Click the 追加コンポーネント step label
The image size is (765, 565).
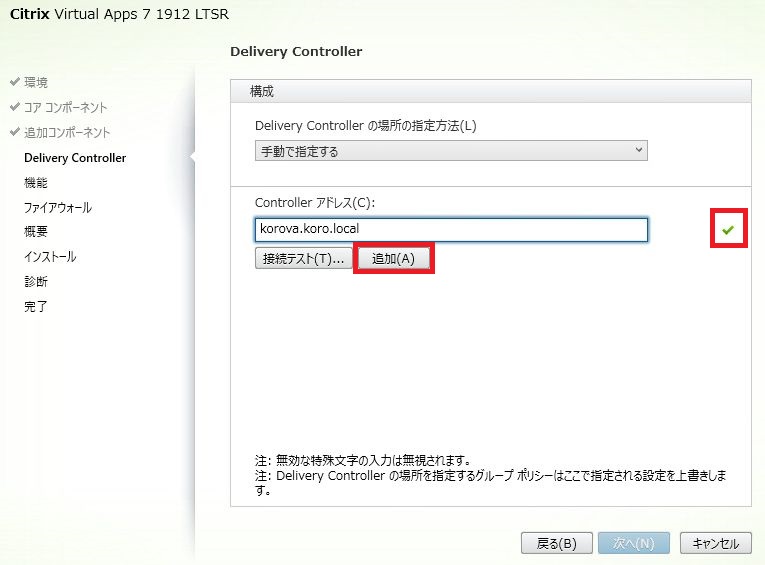[x=67, y=132]
